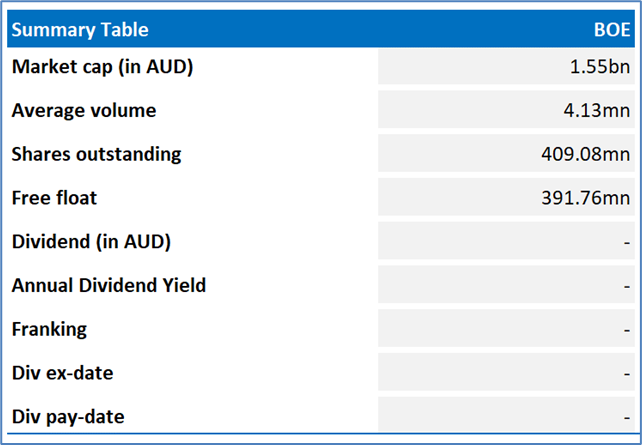
Task: Click the Div pay-date label
Action: 68,417
